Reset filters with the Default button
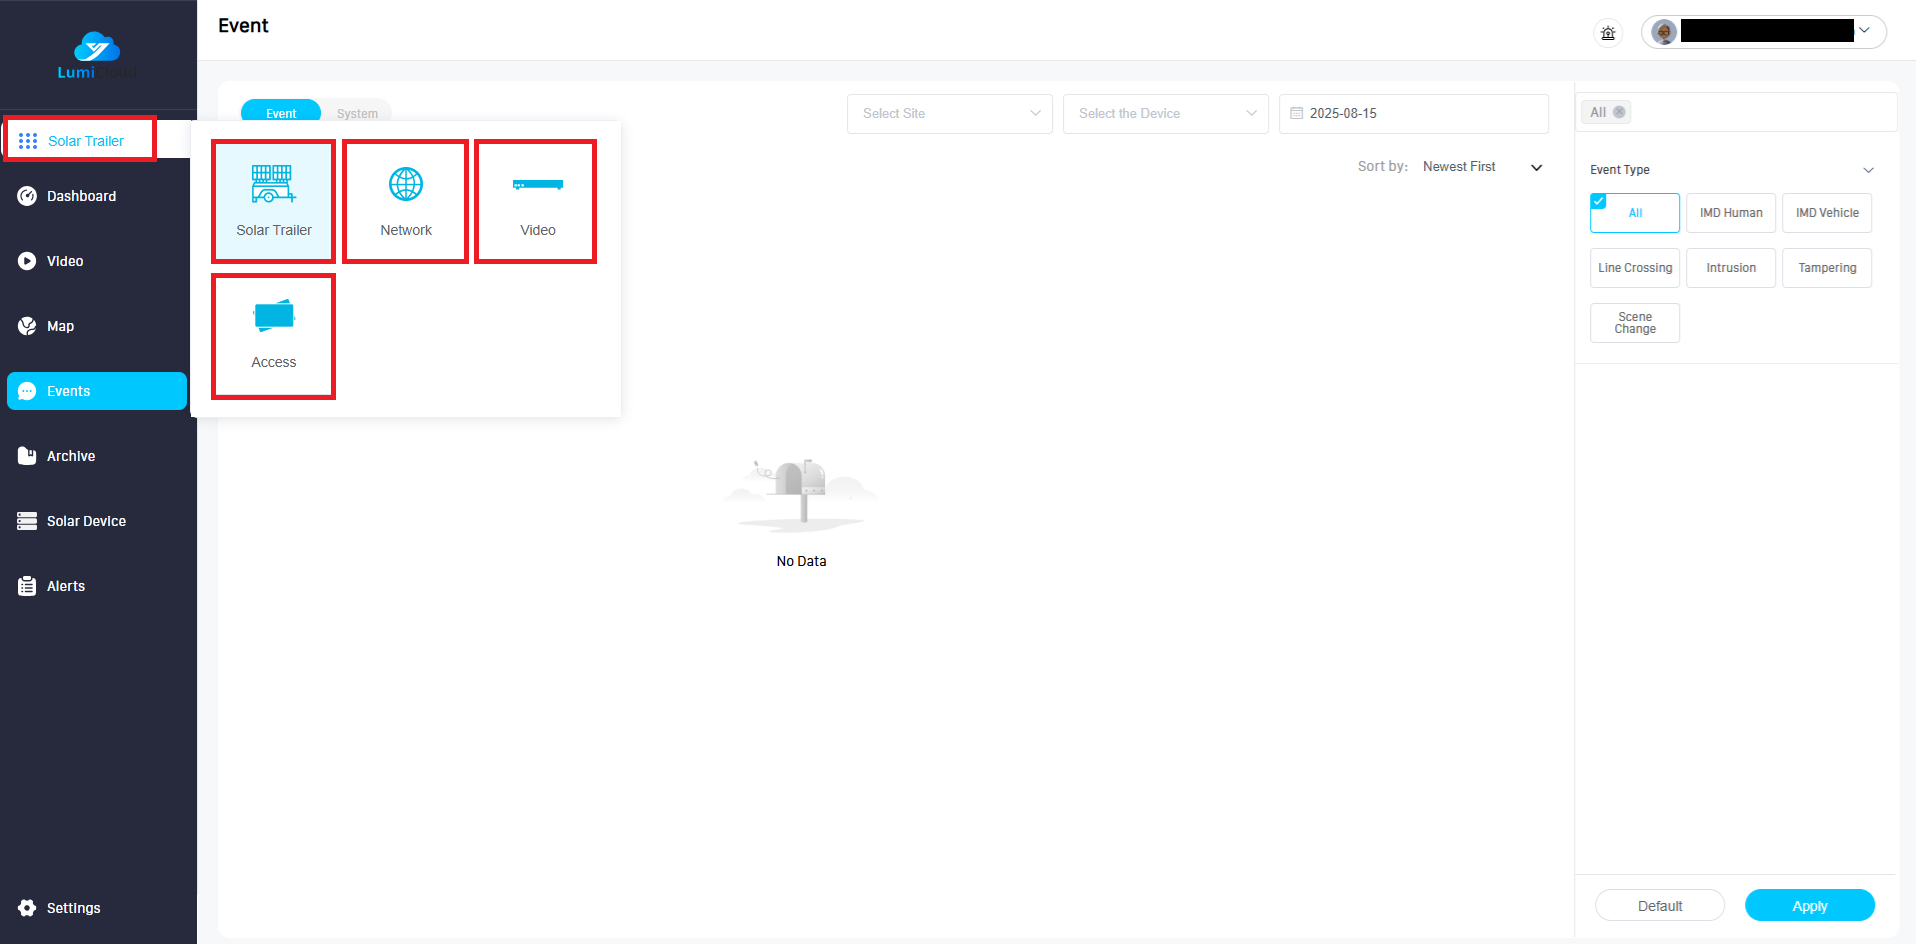1916x944 pixels. [1659, 906]
